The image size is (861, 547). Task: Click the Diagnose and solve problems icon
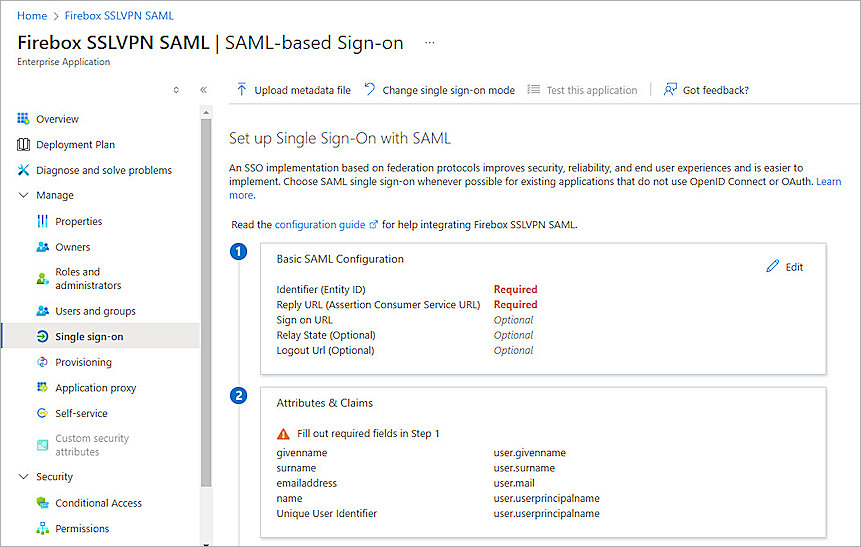point(23,170)
